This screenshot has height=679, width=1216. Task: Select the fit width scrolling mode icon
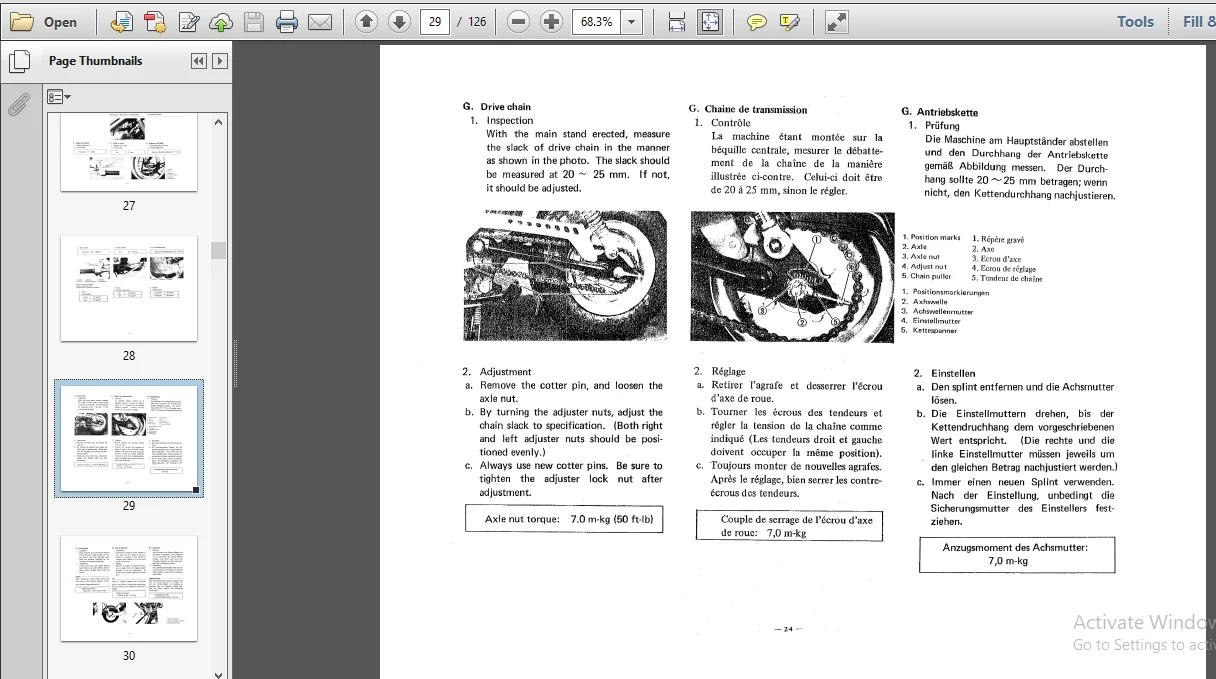coord(677,21)
